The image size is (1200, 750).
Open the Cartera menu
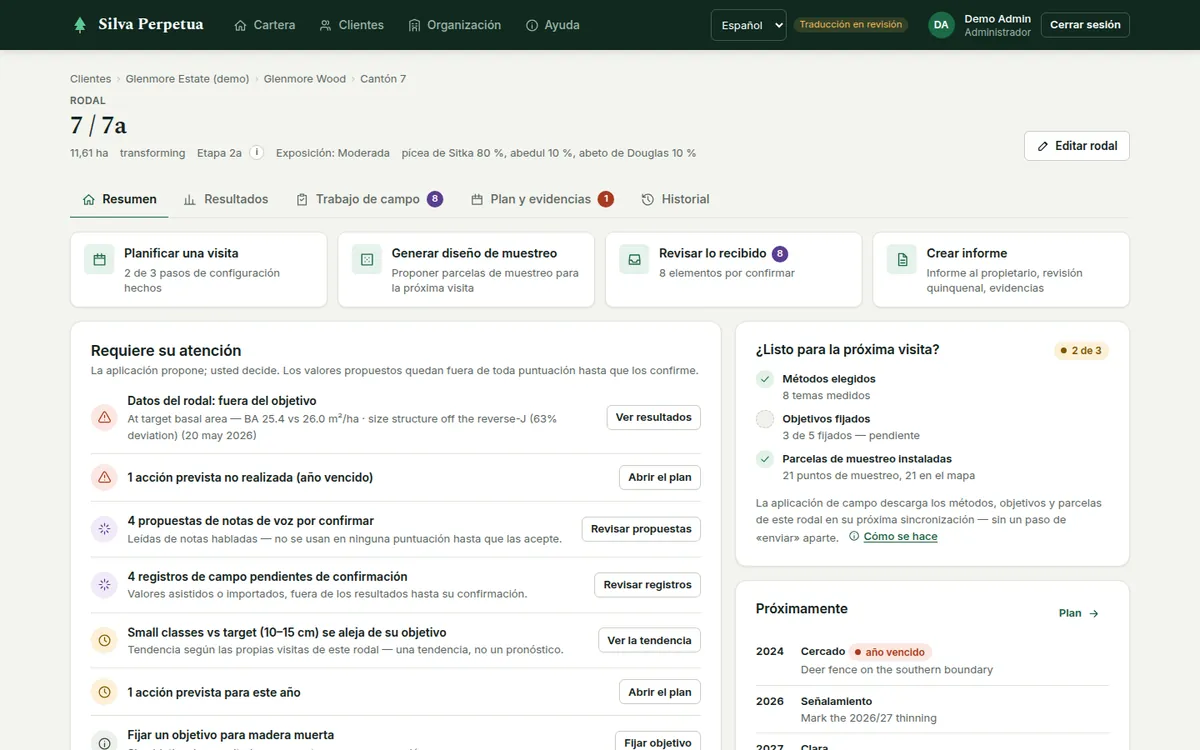click(264, 25)
